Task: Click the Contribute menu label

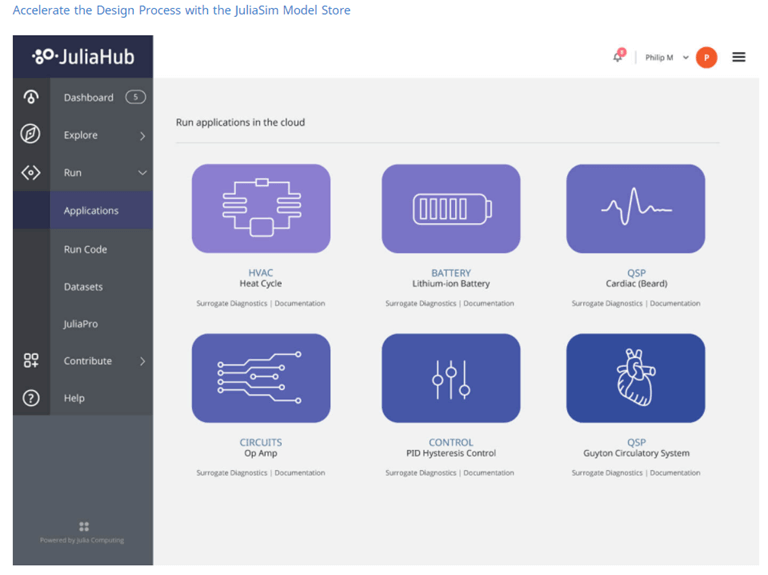Action: (88, 361)
